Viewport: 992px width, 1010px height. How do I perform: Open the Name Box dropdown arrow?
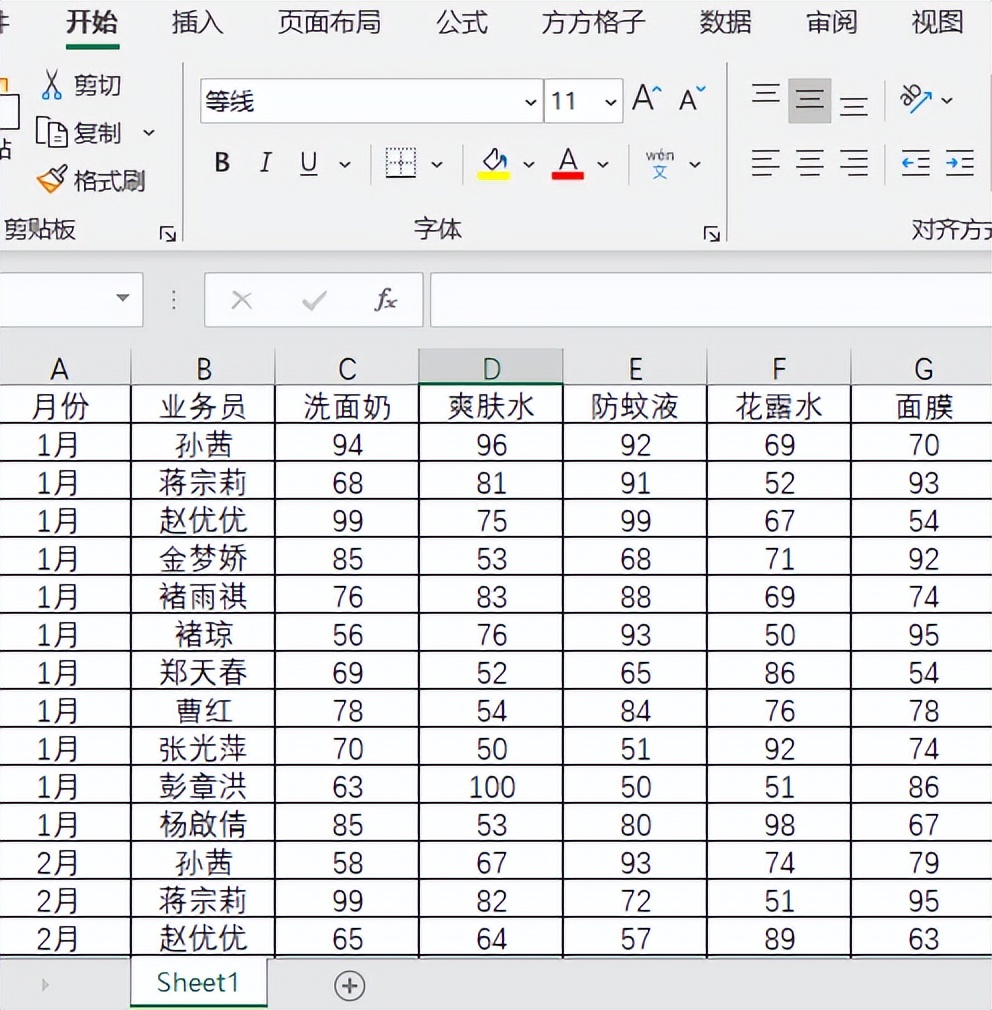122,298
